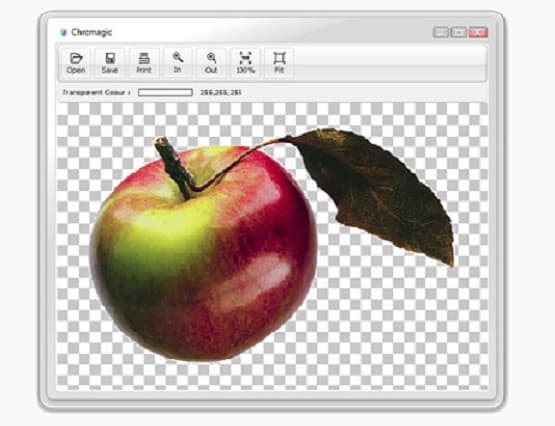
Task: Select the Fit to window icon
Action: point(279,63)
